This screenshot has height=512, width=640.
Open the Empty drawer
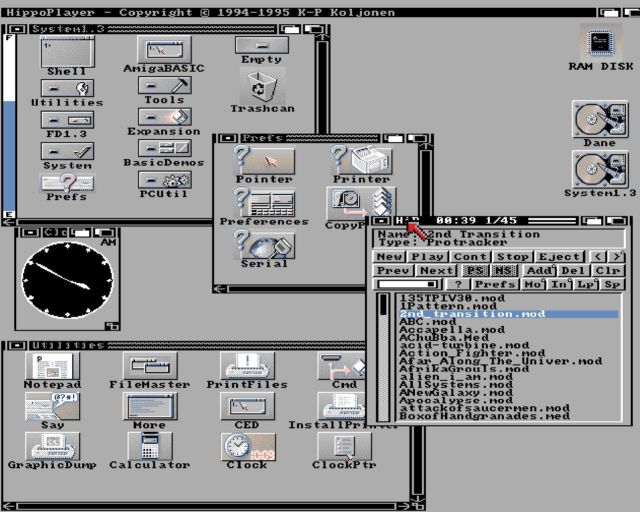click(262, 45)
